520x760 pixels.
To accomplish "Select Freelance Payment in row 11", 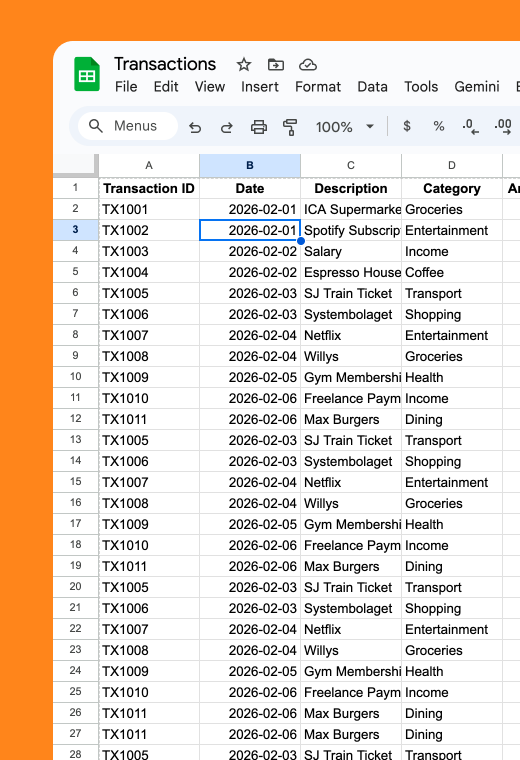I will (351, 398).
